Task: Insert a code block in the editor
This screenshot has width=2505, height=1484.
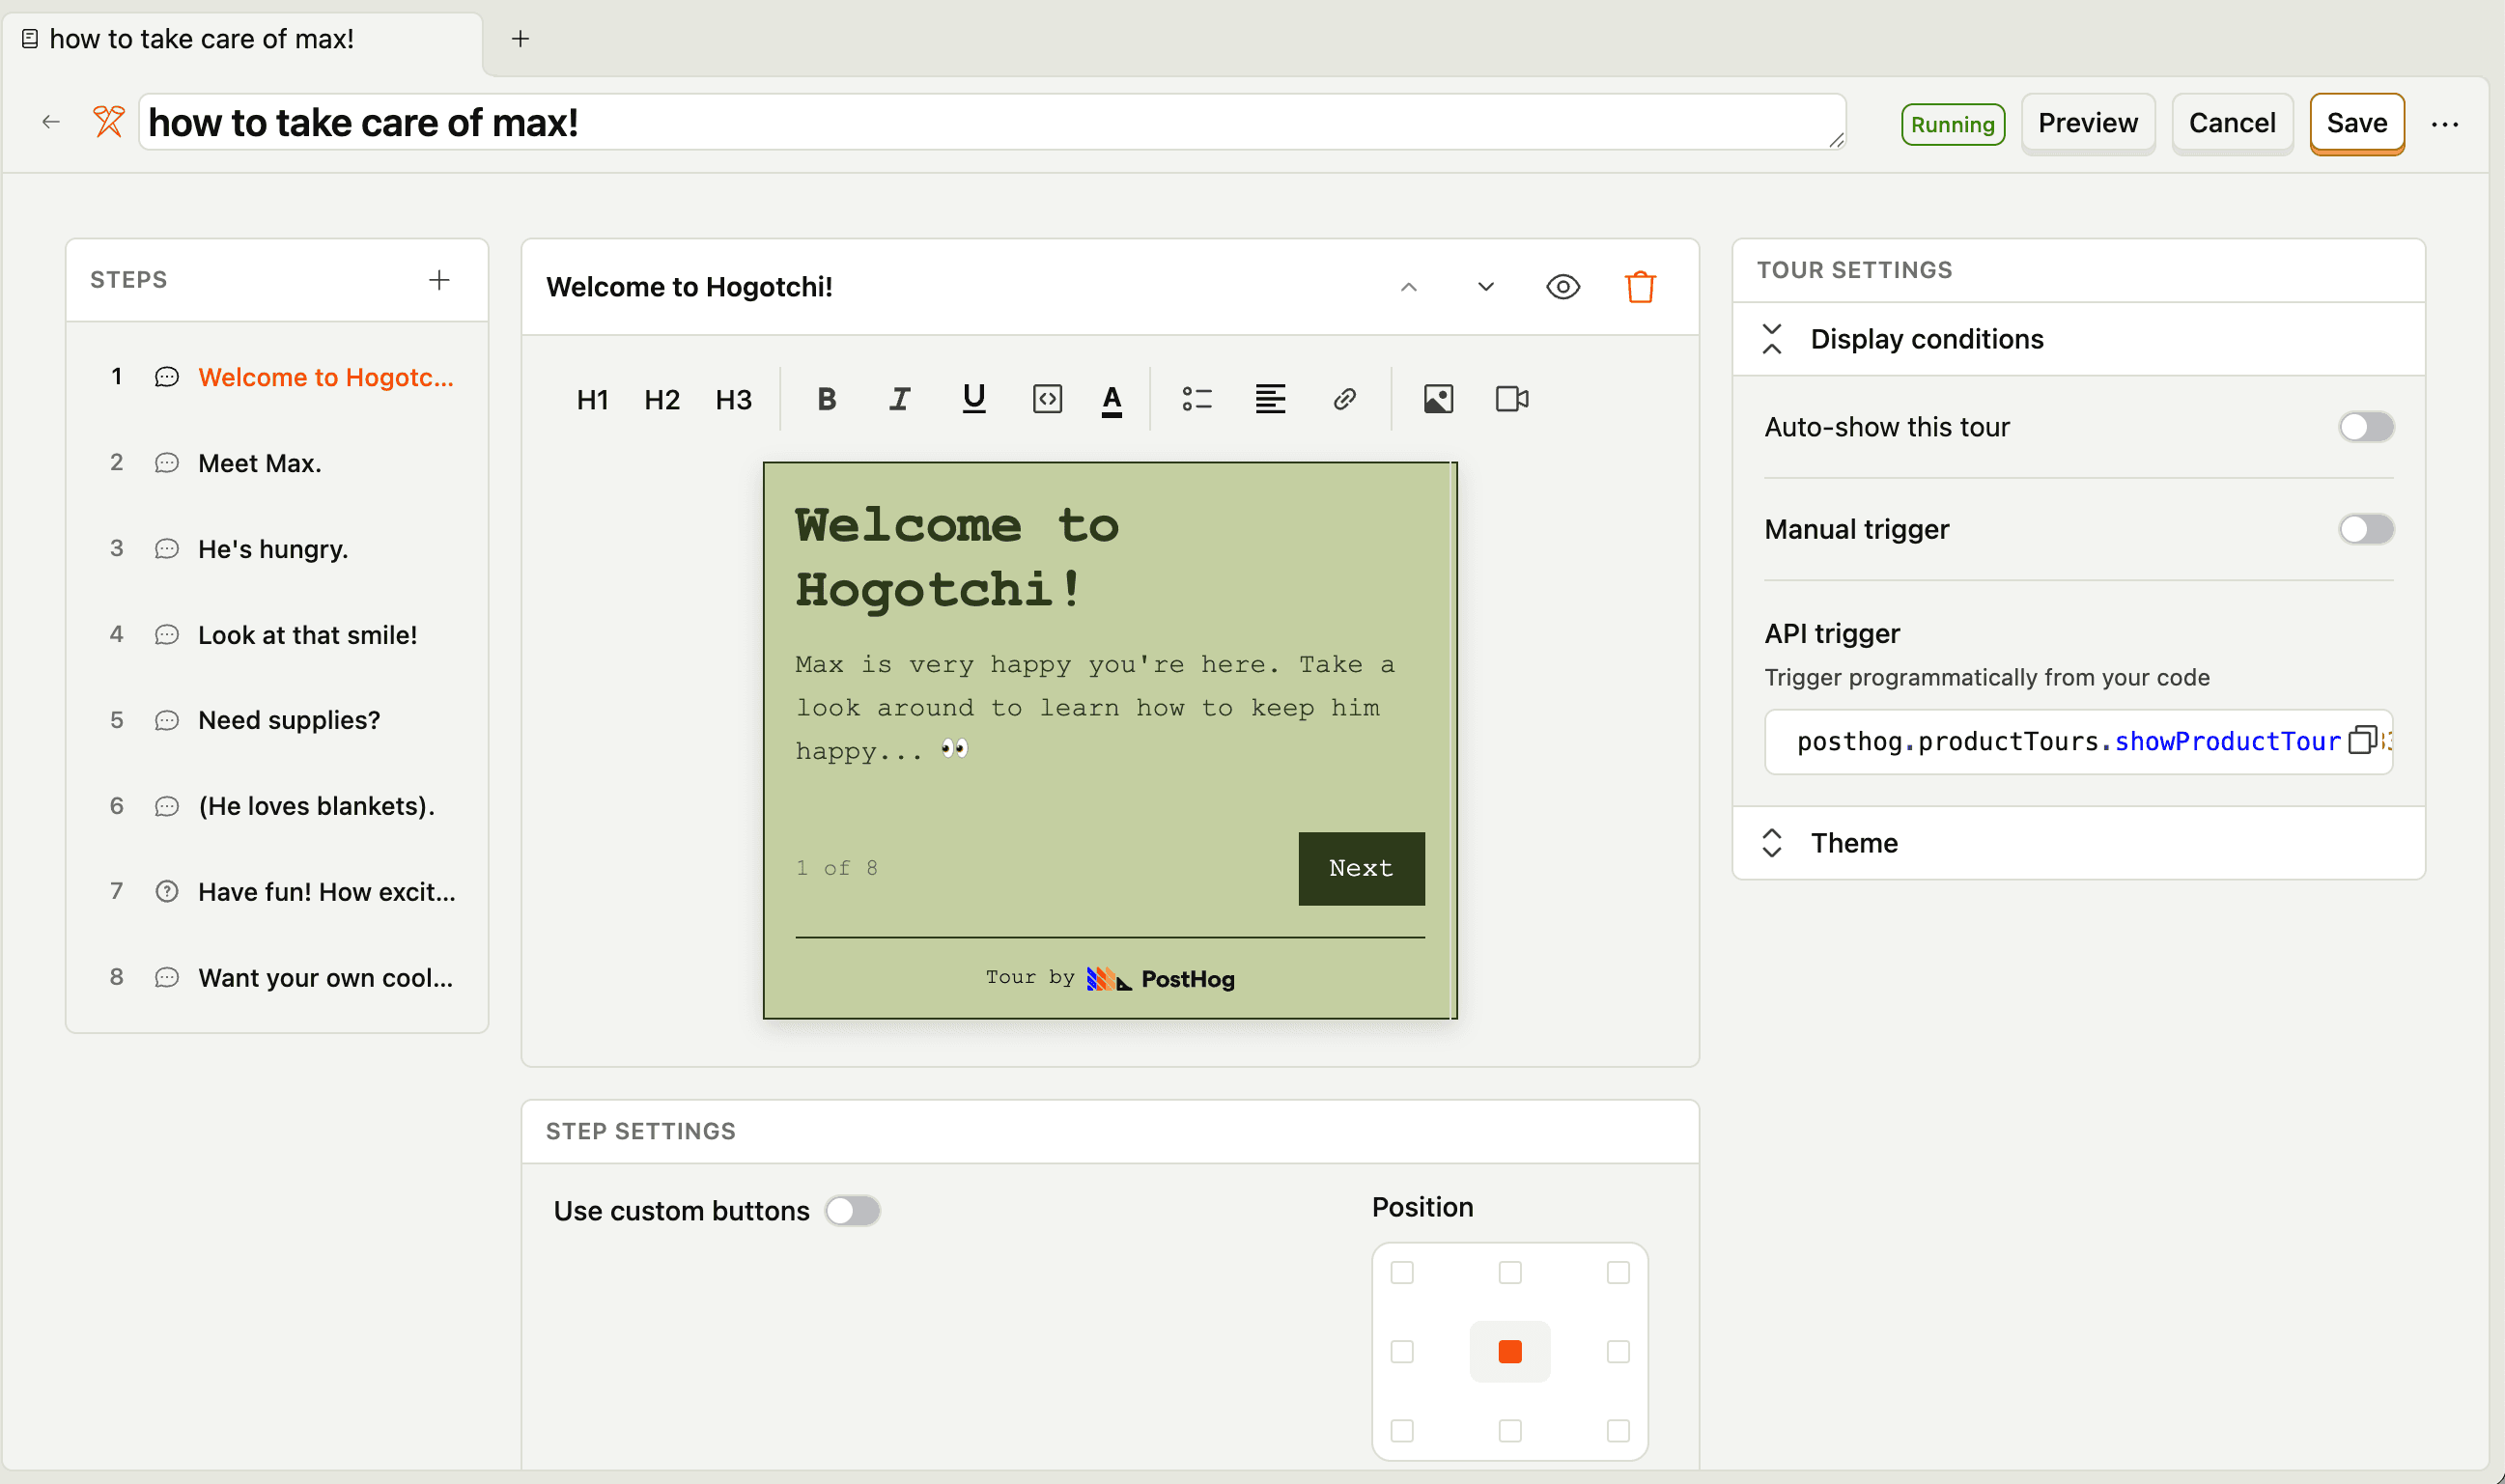Action: [x=1047, y=398]
